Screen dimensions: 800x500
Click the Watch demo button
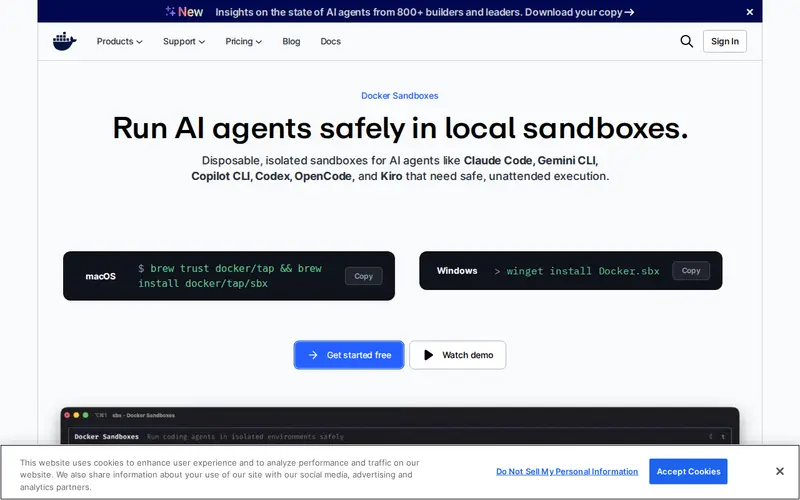(458, 355)
